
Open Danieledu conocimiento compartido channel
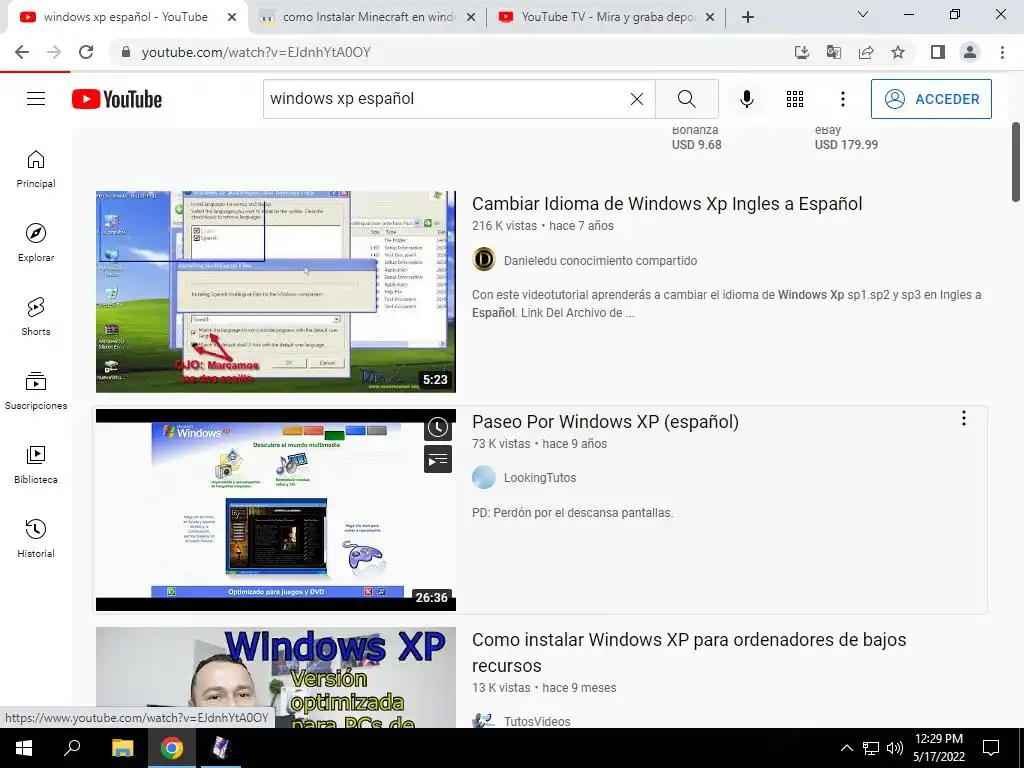pos(600,261)
